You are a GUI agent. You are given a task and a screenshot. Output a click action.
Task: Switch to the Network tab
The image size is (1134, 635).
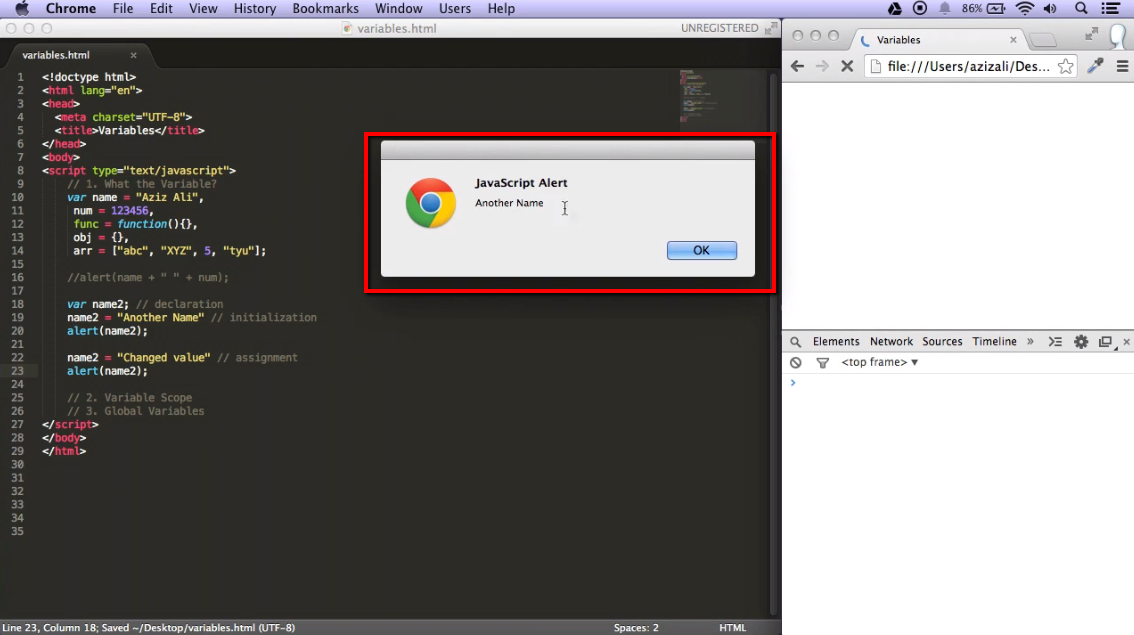click(891, 341)
